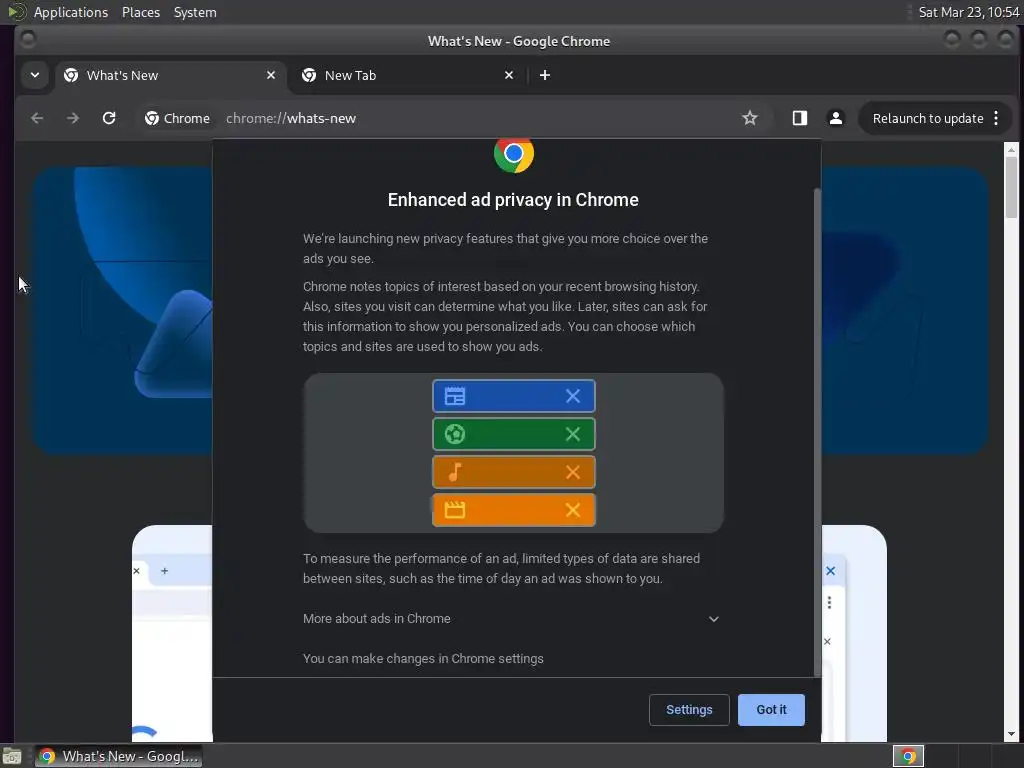
Task: Remove the green sports topic chip
Action: tap(573, 434)
